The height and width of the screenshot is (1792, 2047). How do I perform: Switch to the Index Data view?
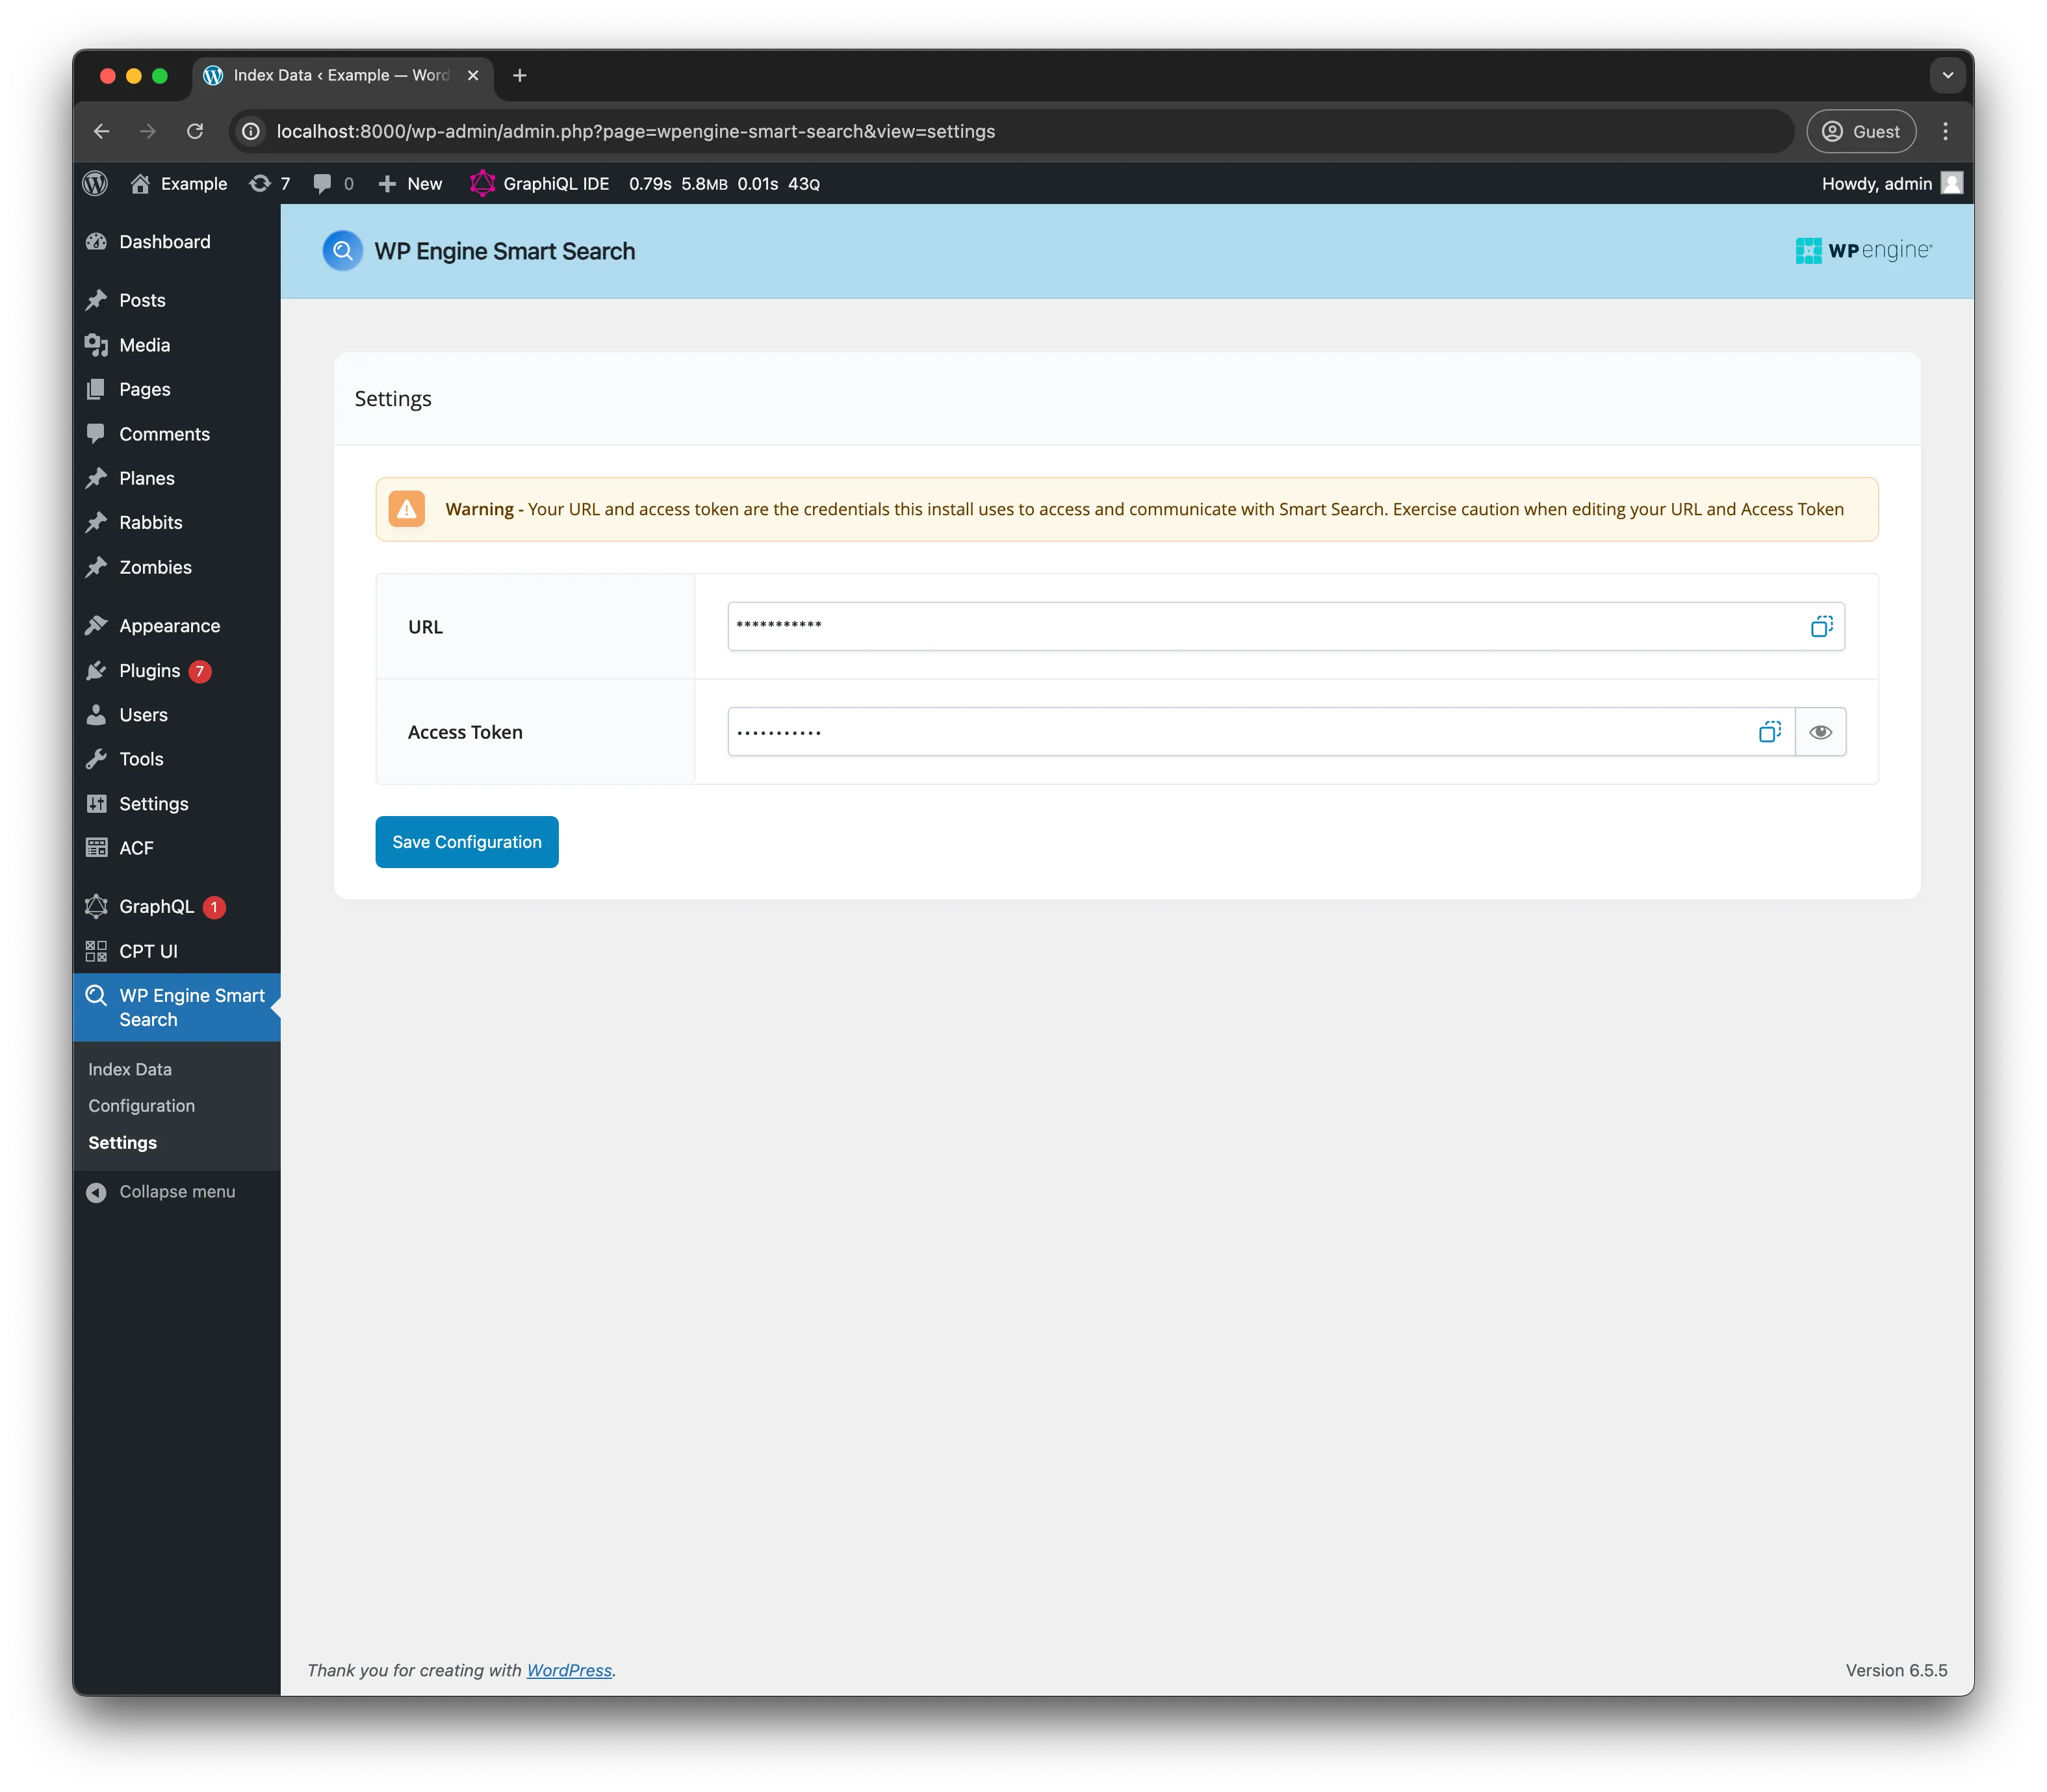[130, 1069]
